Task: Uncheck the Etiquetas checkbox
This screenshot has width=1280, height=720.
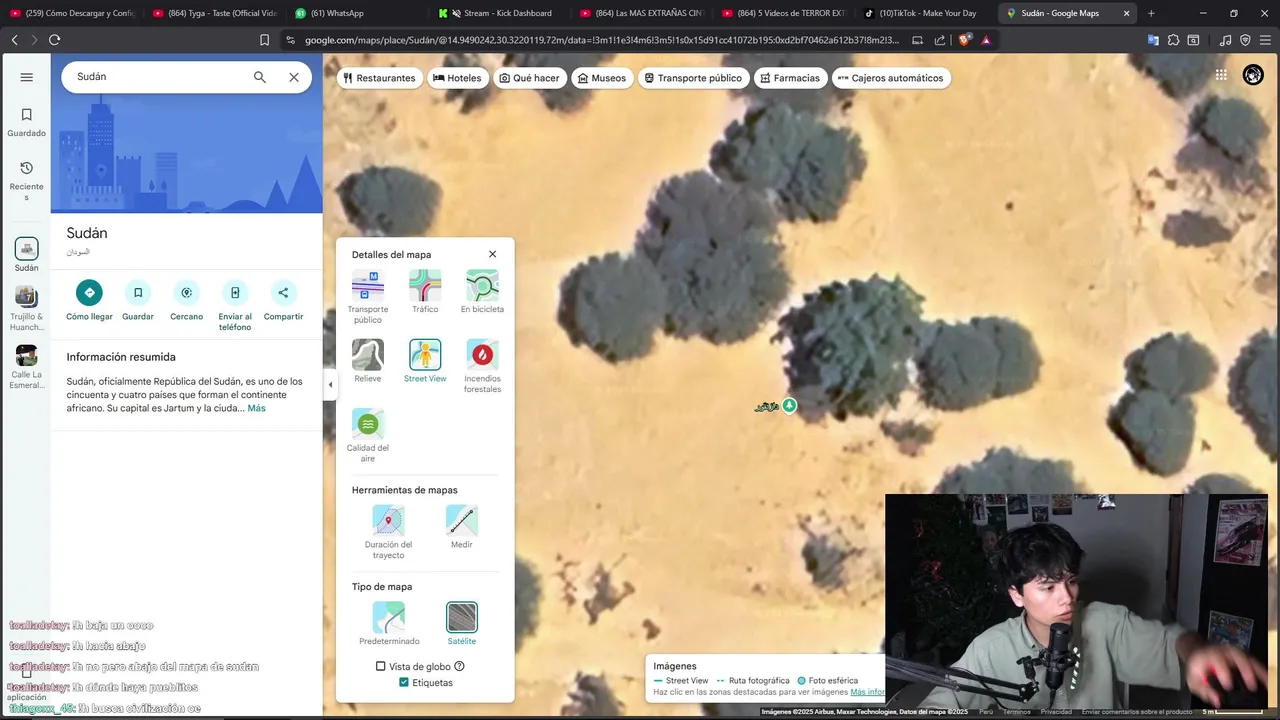Action: 404,682
